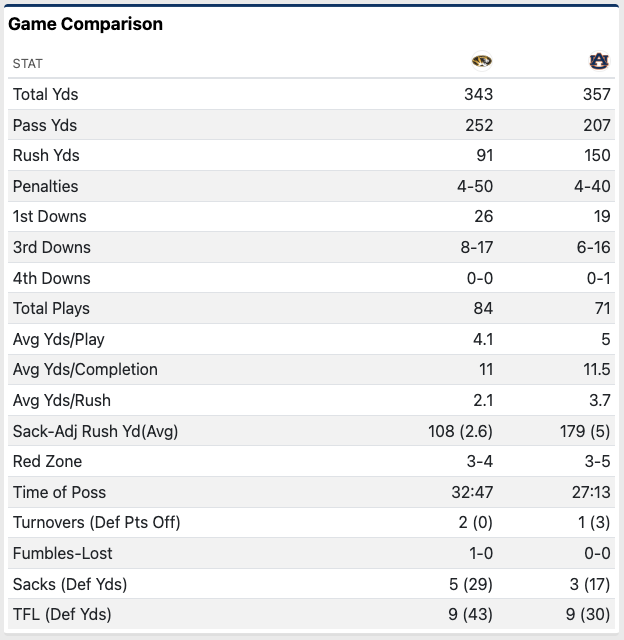Click the Sack-Adj Rush Yd(Avg) row label

(95, 431)
